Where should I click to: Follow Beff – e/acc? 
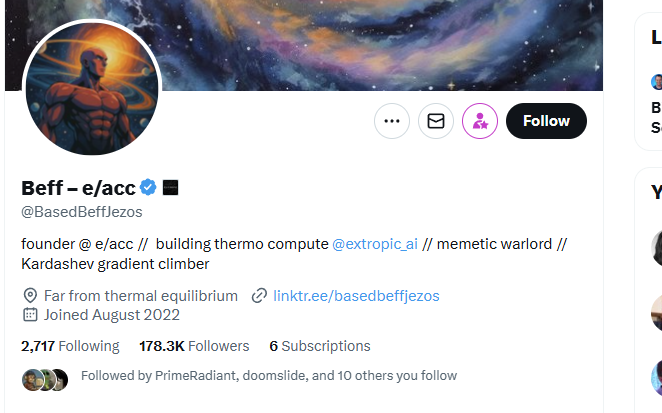(x=546, y=121)
